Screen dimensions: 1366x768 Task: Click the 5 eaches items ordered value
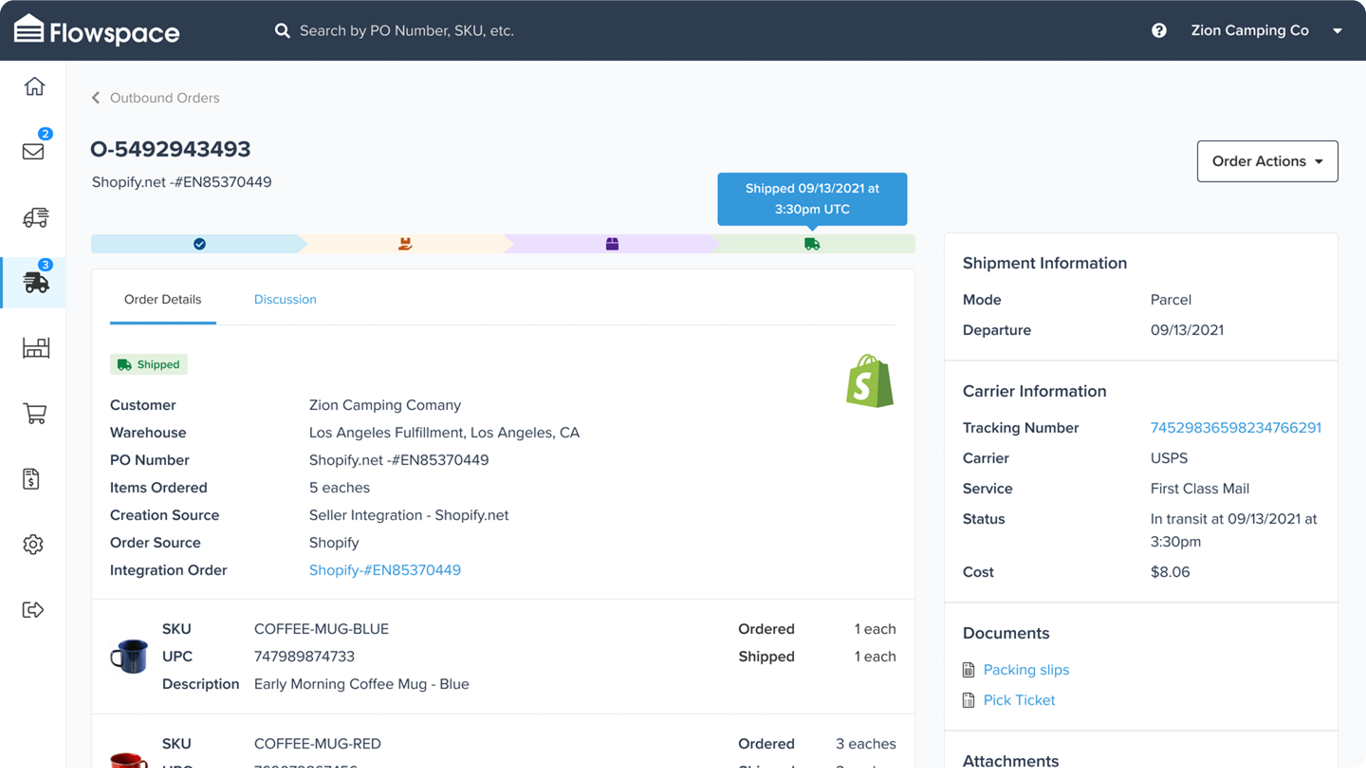339,488
